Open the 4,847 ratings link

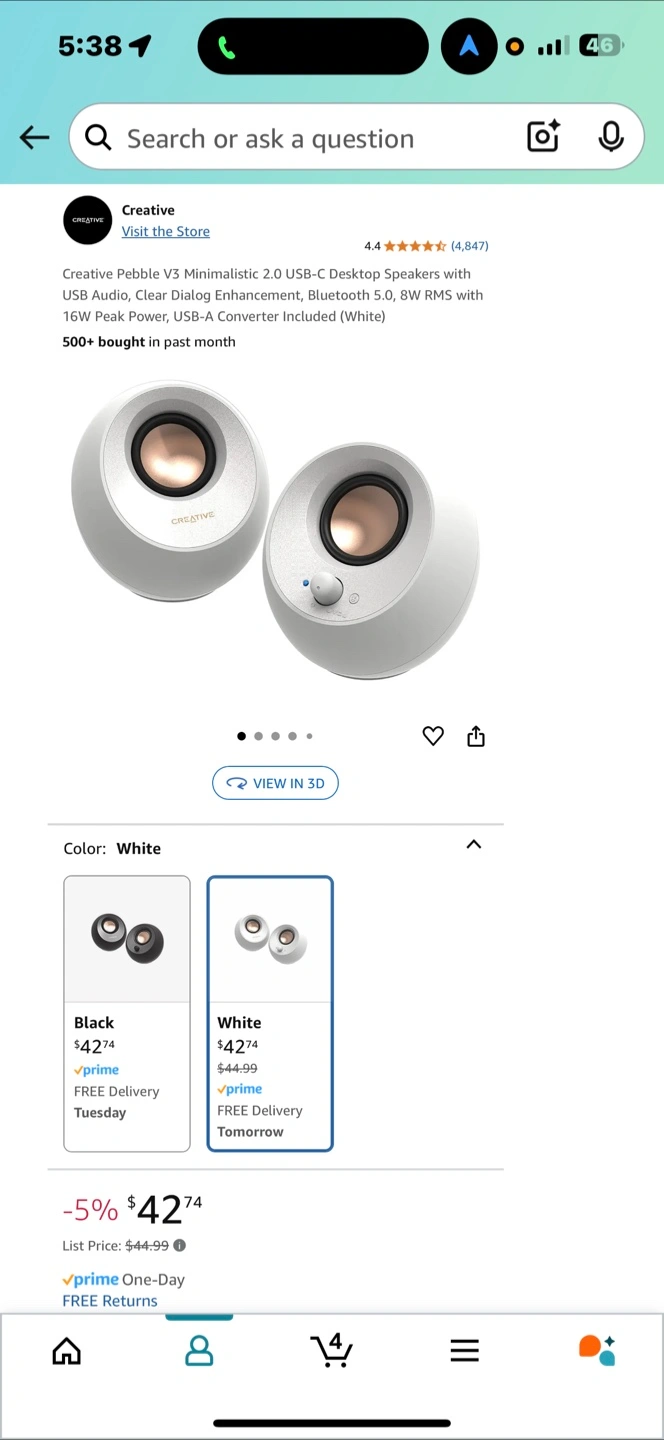470,246
